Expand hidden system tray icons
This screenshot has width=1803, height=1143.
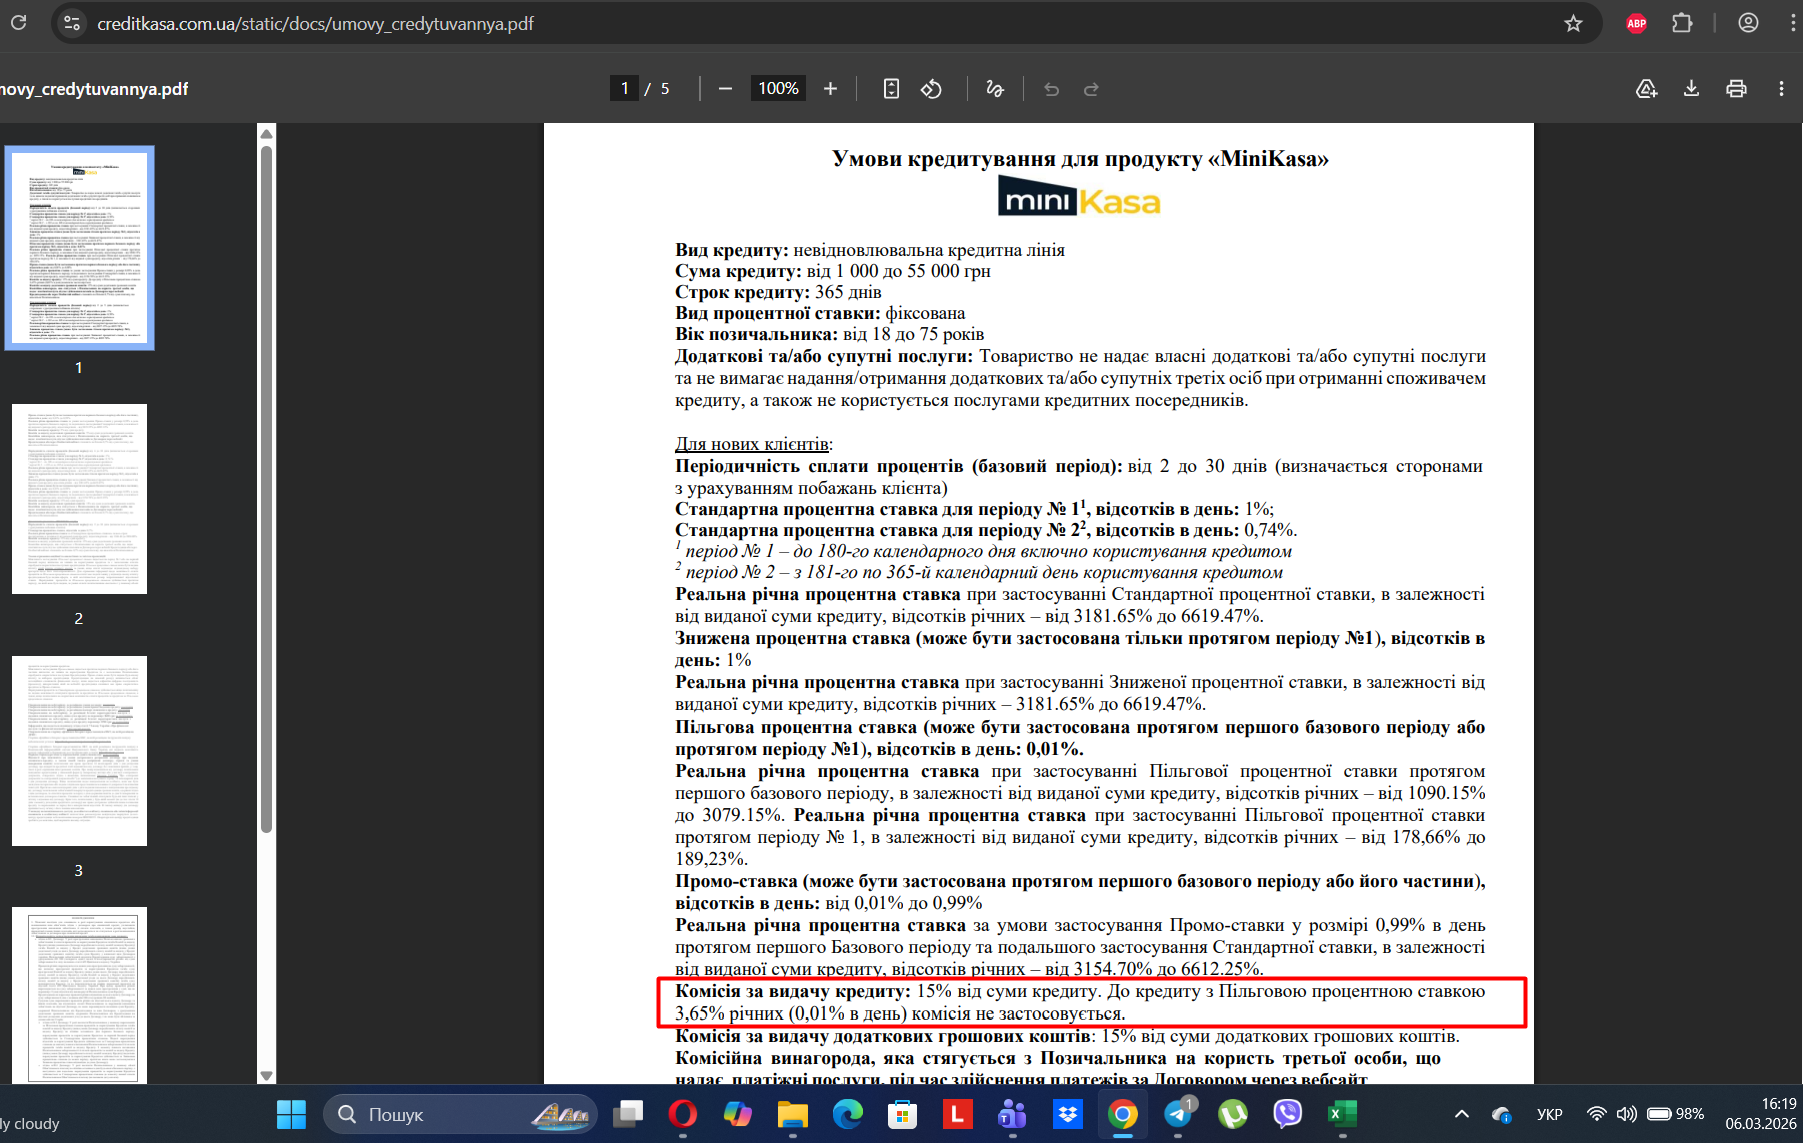[1461, 1114]
